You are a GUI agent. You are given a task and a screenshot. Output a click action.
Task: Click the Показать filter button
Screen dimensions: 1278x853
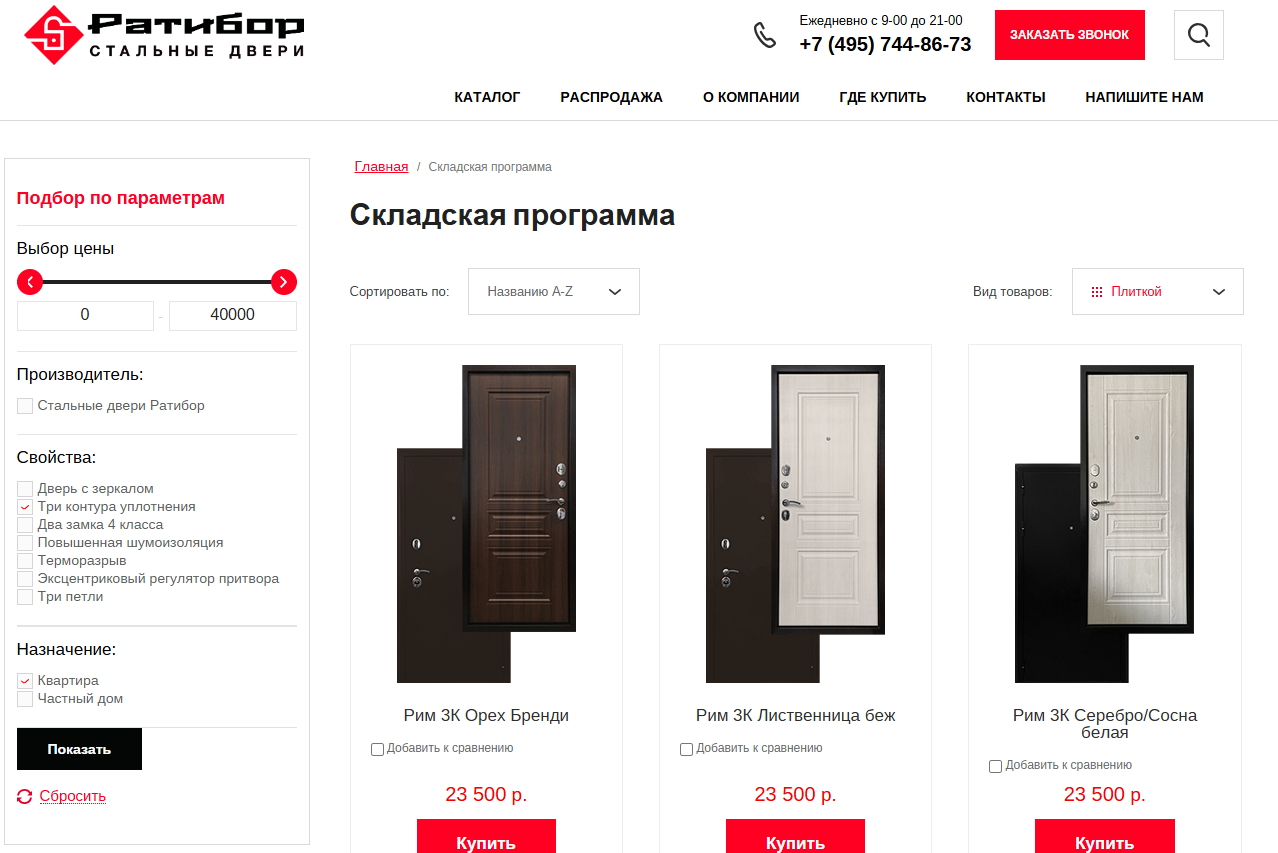[x=79, y=749]
